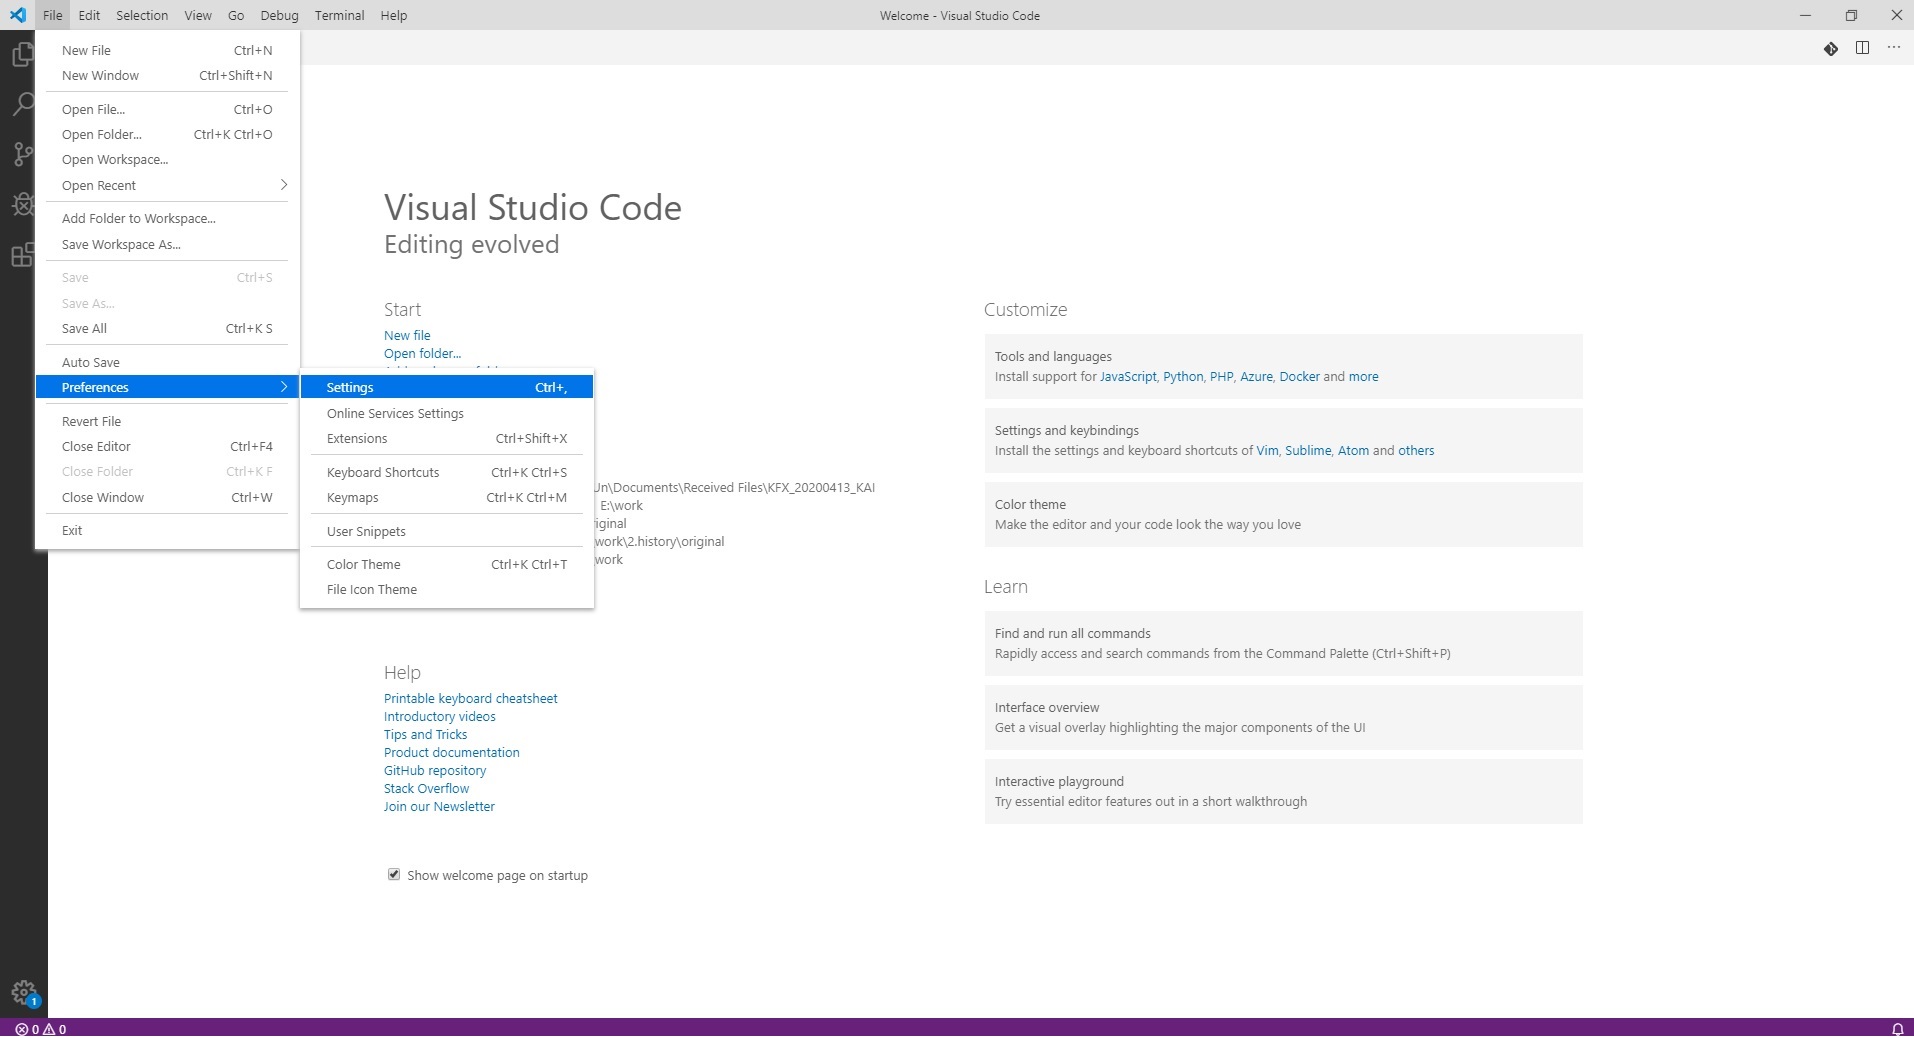Select Keymaps submenu entry
This screenshot has width=1914, height=1038.
pos(447,497)
